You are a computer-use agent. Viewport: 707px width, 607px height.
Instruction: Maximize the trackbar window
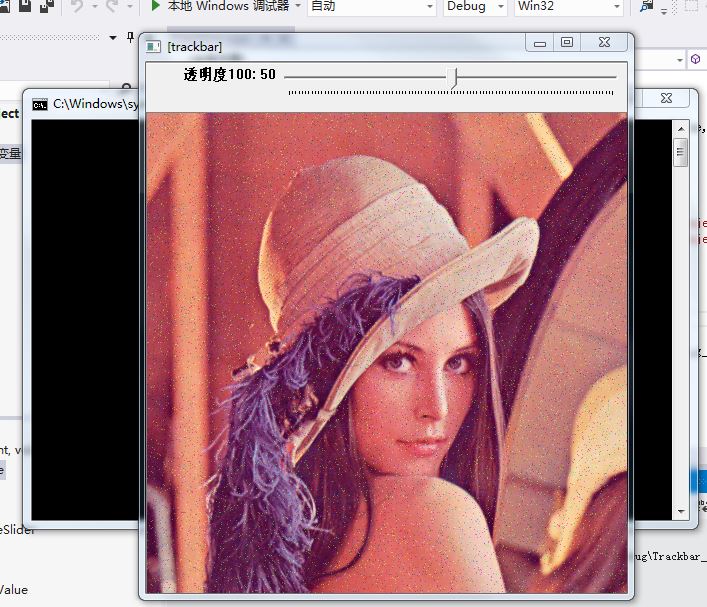click(567, 43)
